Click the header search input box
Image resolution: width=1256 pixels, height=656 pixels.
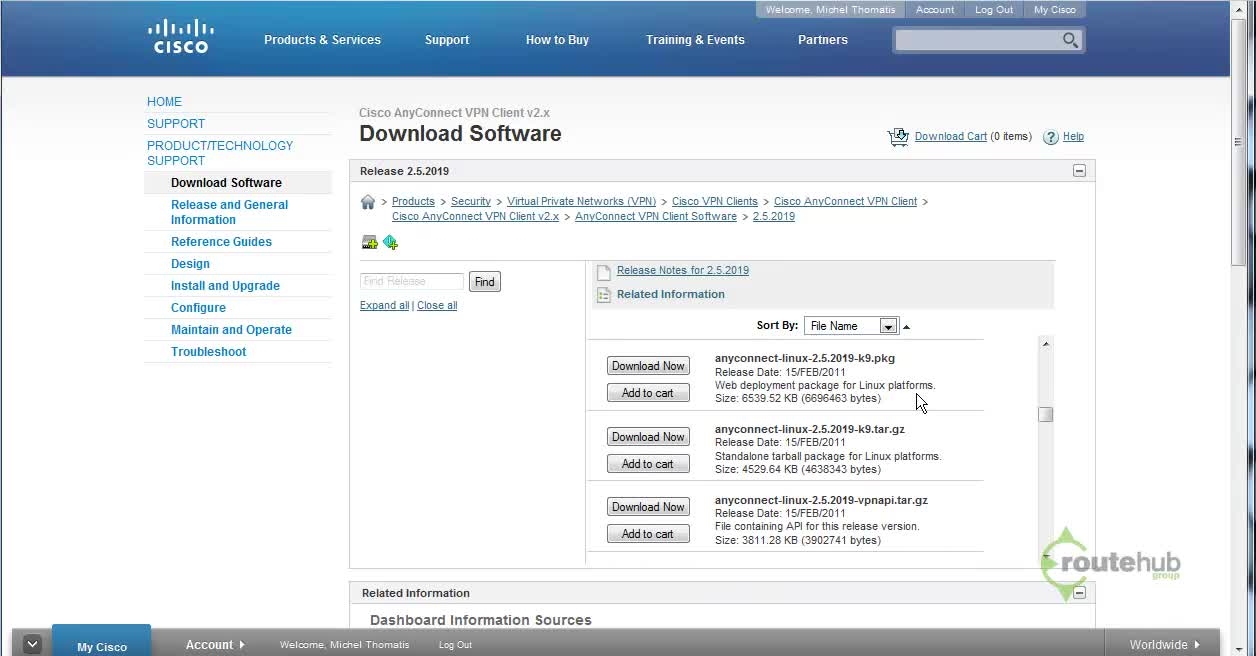point(978,40)
